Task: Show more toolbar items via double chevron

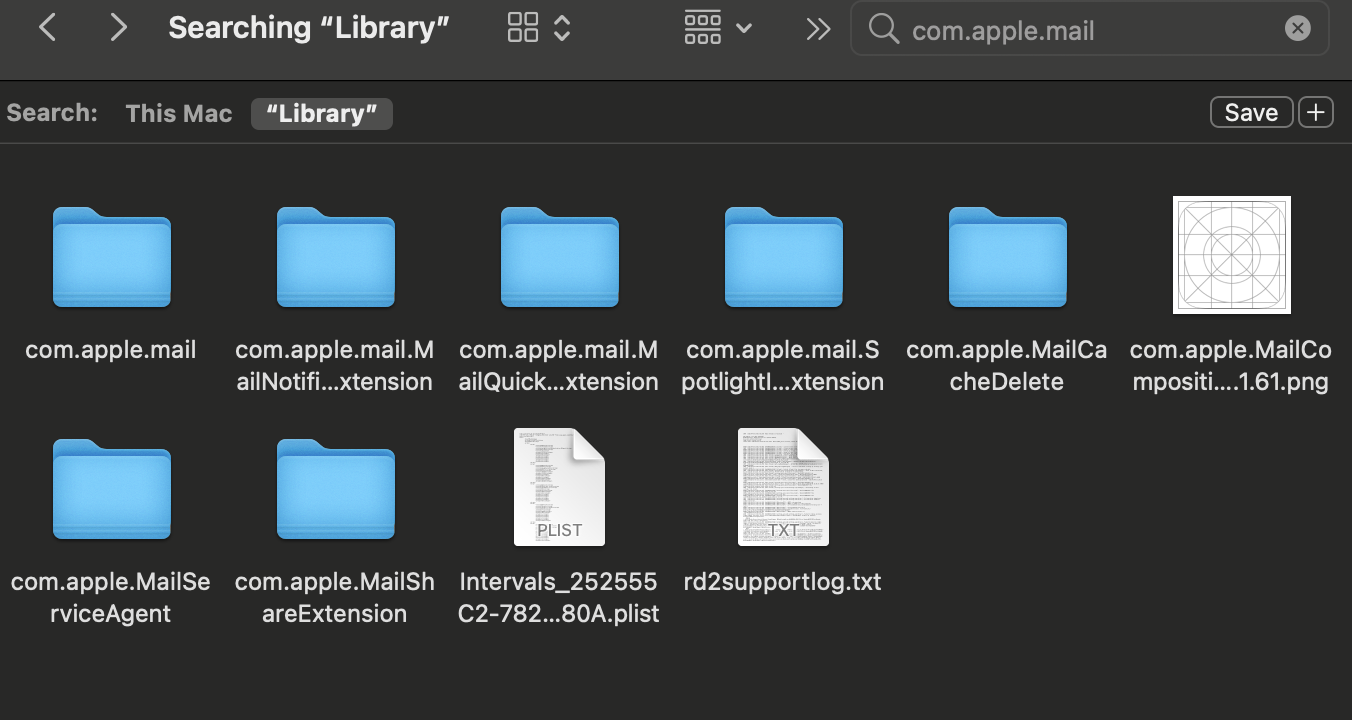Action: [818, 30]
